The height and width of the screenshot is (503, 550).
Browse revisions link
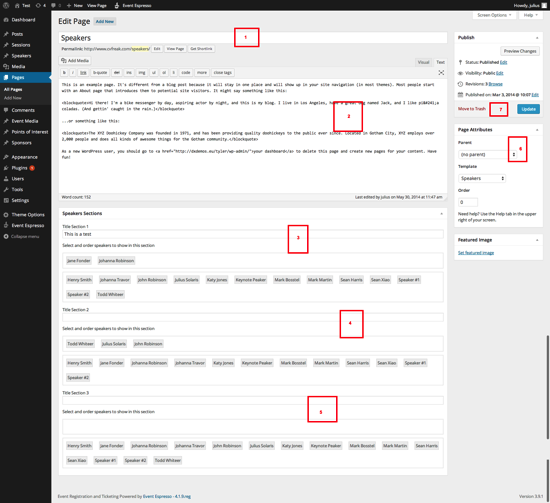coord(495,84)
